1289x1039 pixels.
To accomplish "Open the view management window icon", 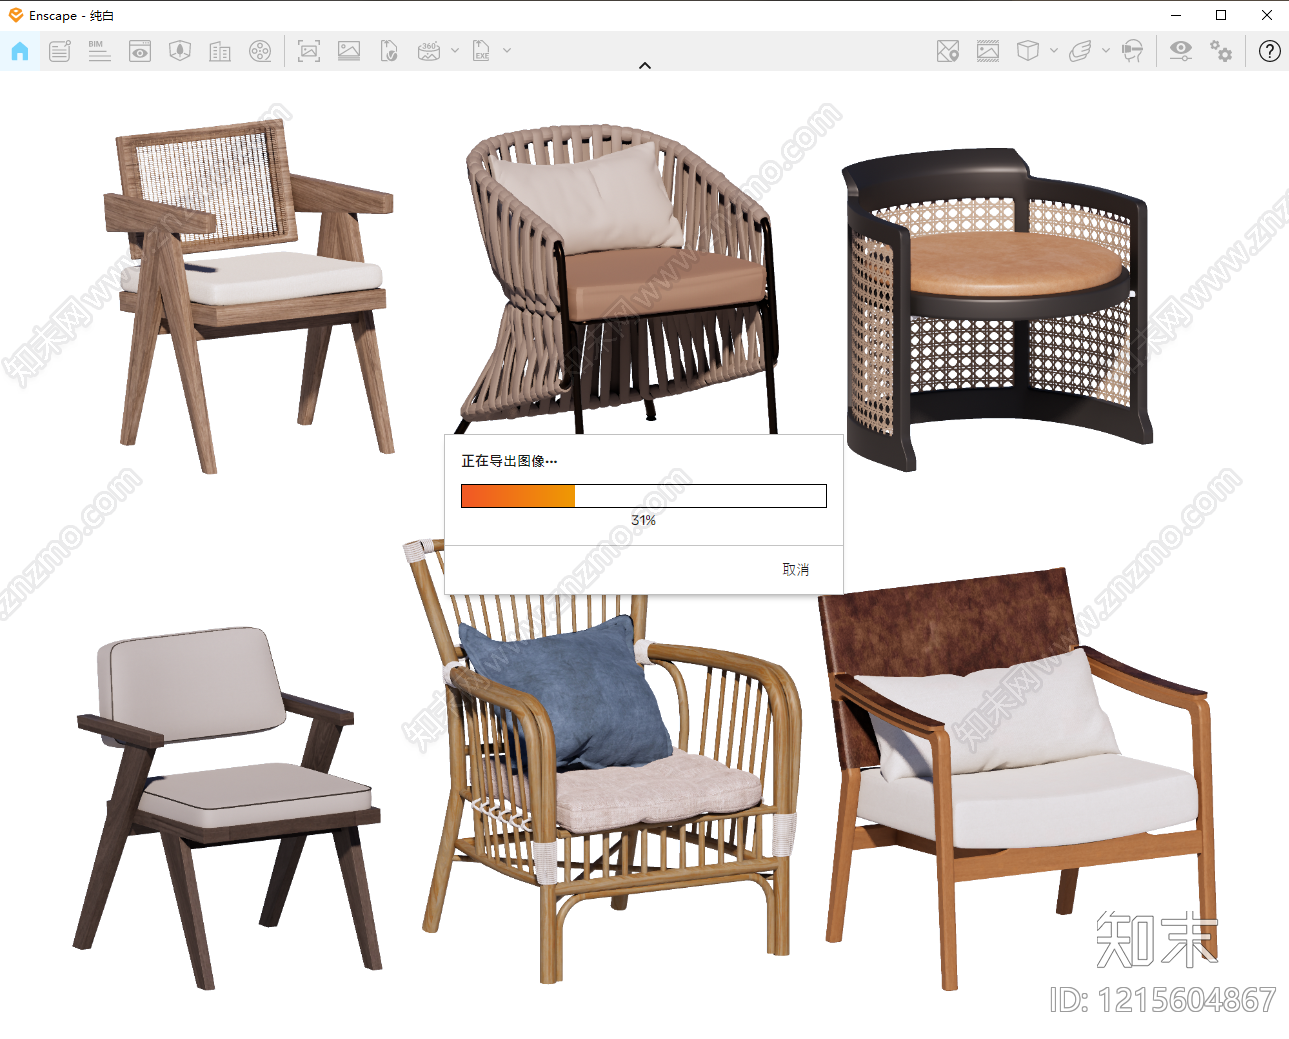I will (140, 51).
